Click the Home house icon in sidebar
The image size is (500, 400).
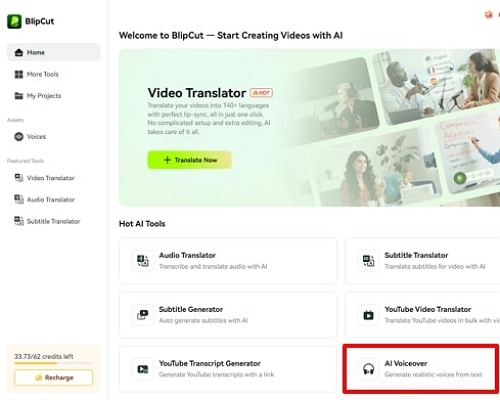(x=19, y=52)
